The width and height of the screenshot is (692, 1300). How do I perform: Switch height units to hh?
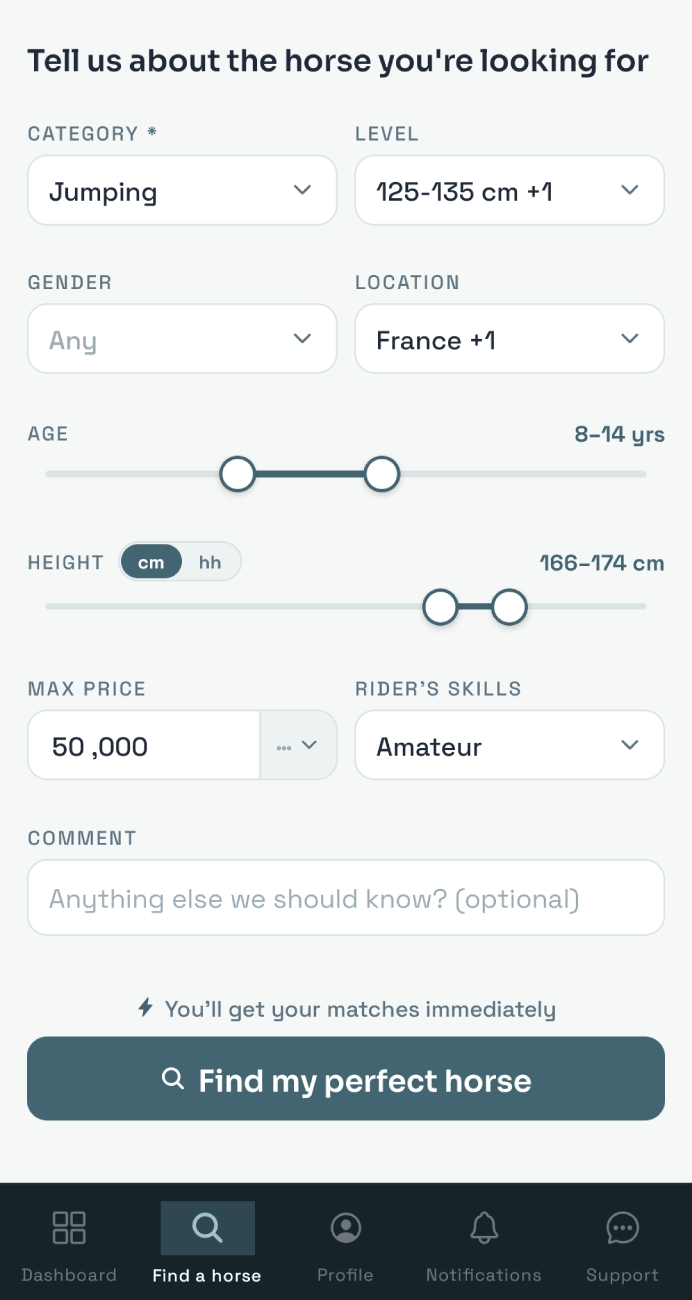point(210,562)
